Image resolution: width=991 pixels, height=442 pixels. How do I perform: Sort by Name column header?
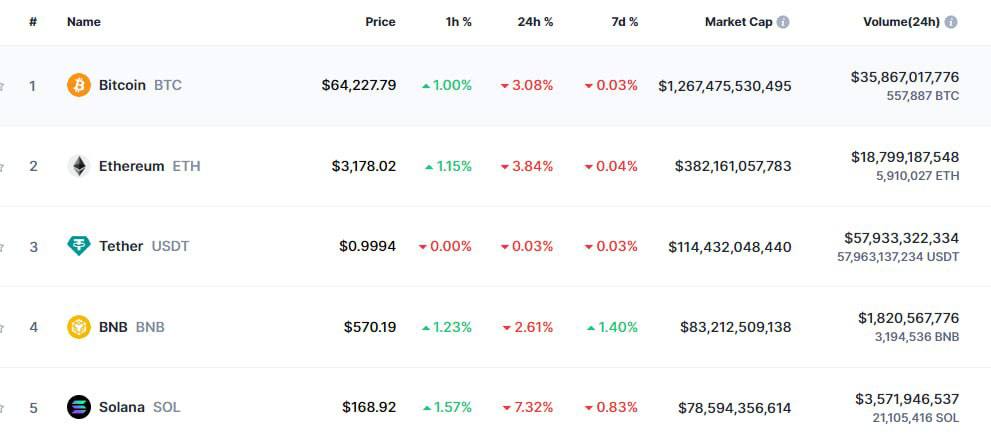(84, 22)
